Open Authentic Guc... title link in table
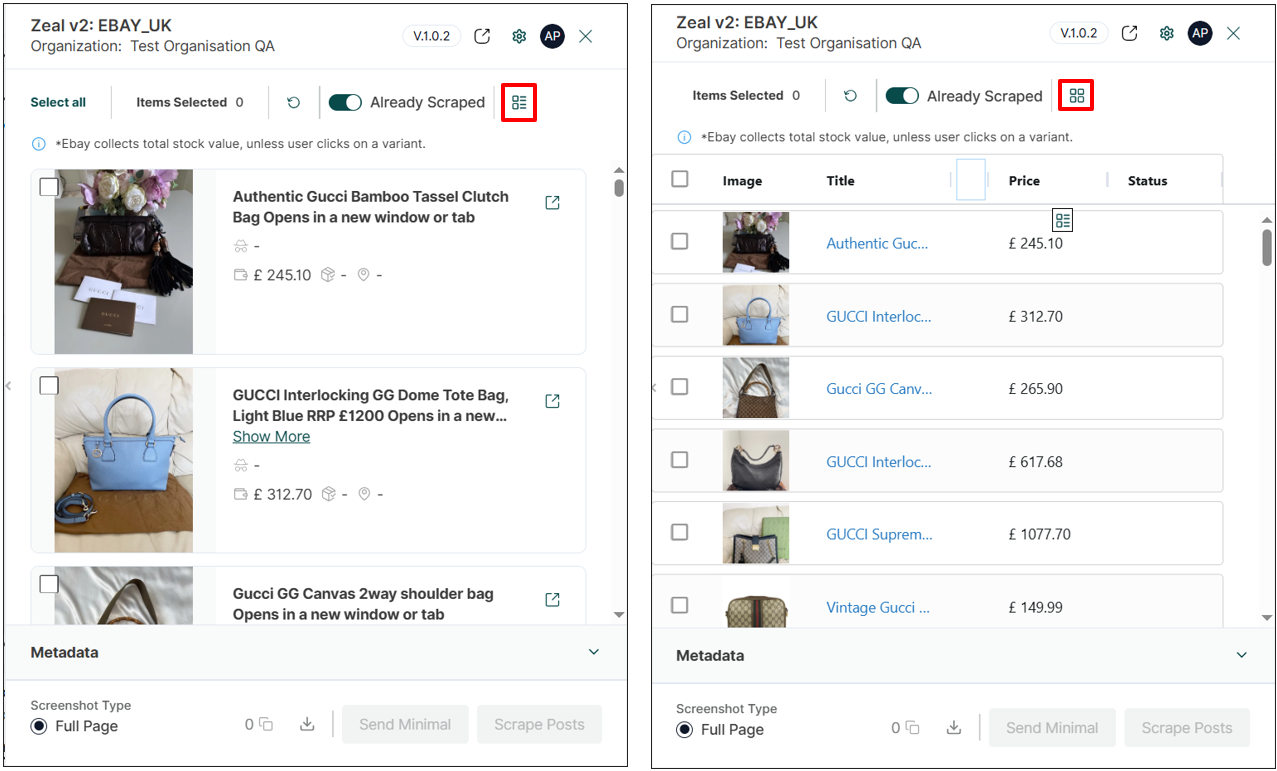The image size is (1277, 771). (877, 243)
